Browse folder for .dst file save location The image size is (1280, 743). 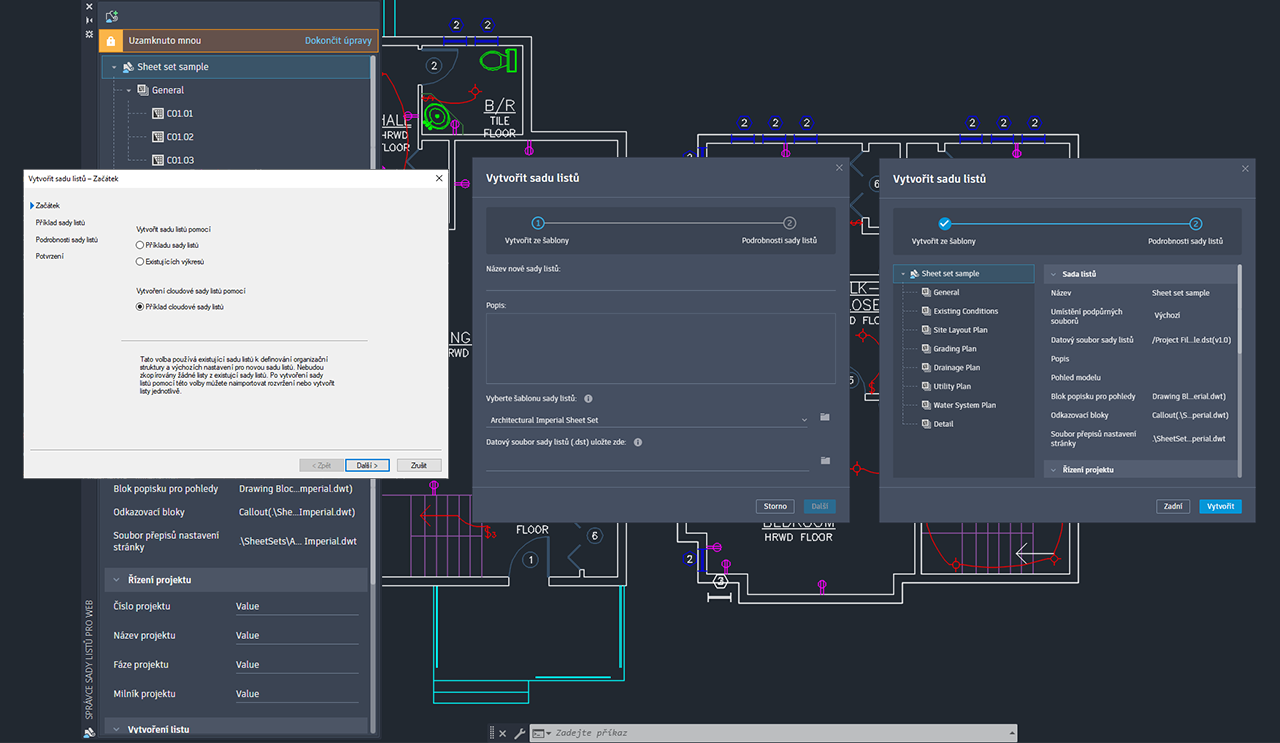(825, 460)
